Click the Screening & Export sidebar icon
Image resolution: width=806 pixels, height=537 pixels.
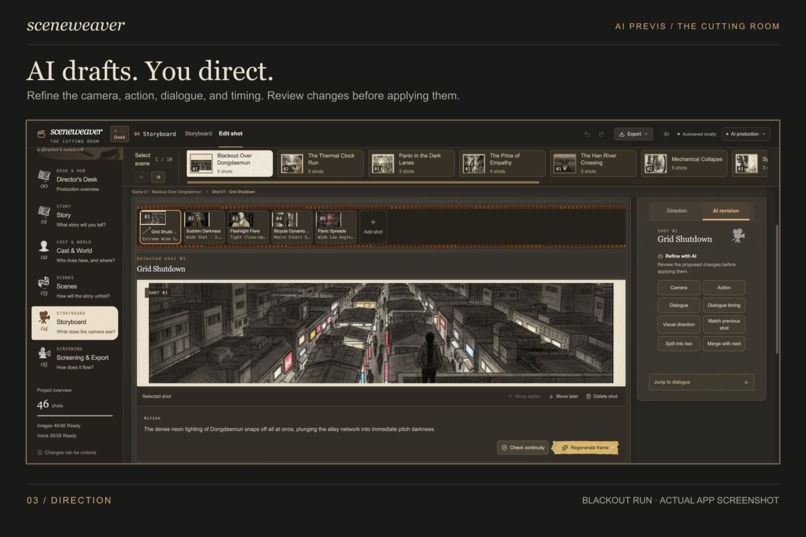click(x=44, y=353)
